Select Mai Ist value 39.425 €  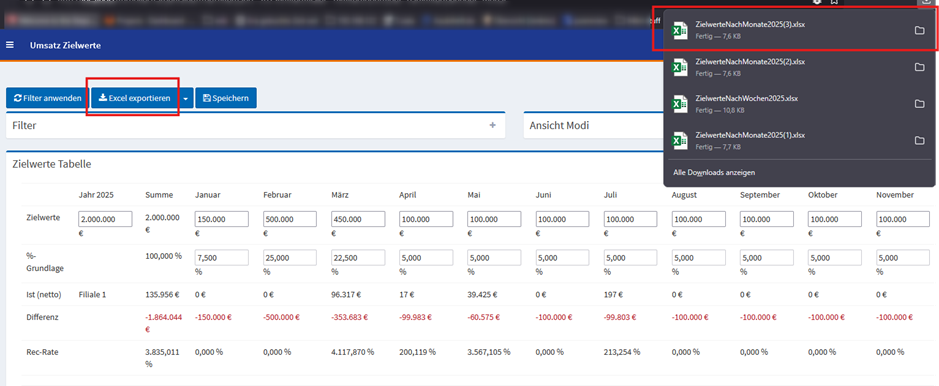click(x=483, y=294)
